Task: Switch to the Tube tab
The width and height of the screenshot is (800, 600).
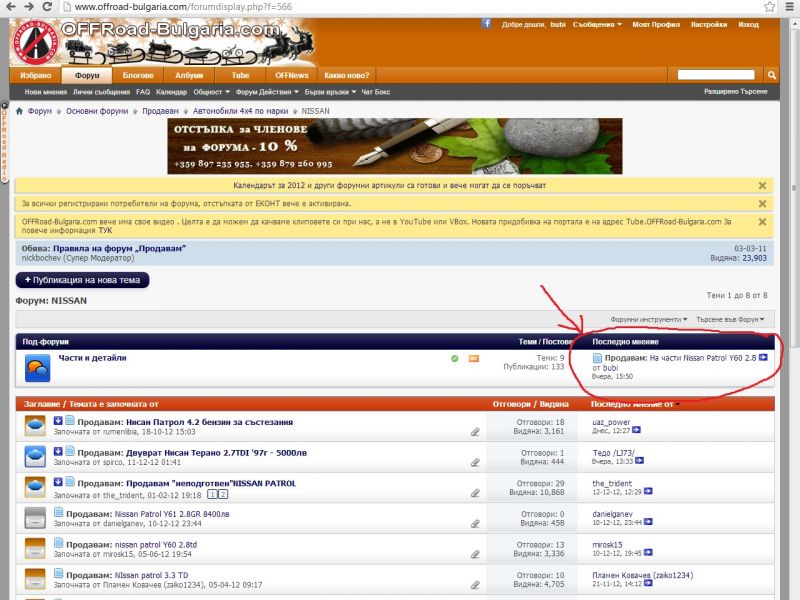Action: click(x=240, y=75)
